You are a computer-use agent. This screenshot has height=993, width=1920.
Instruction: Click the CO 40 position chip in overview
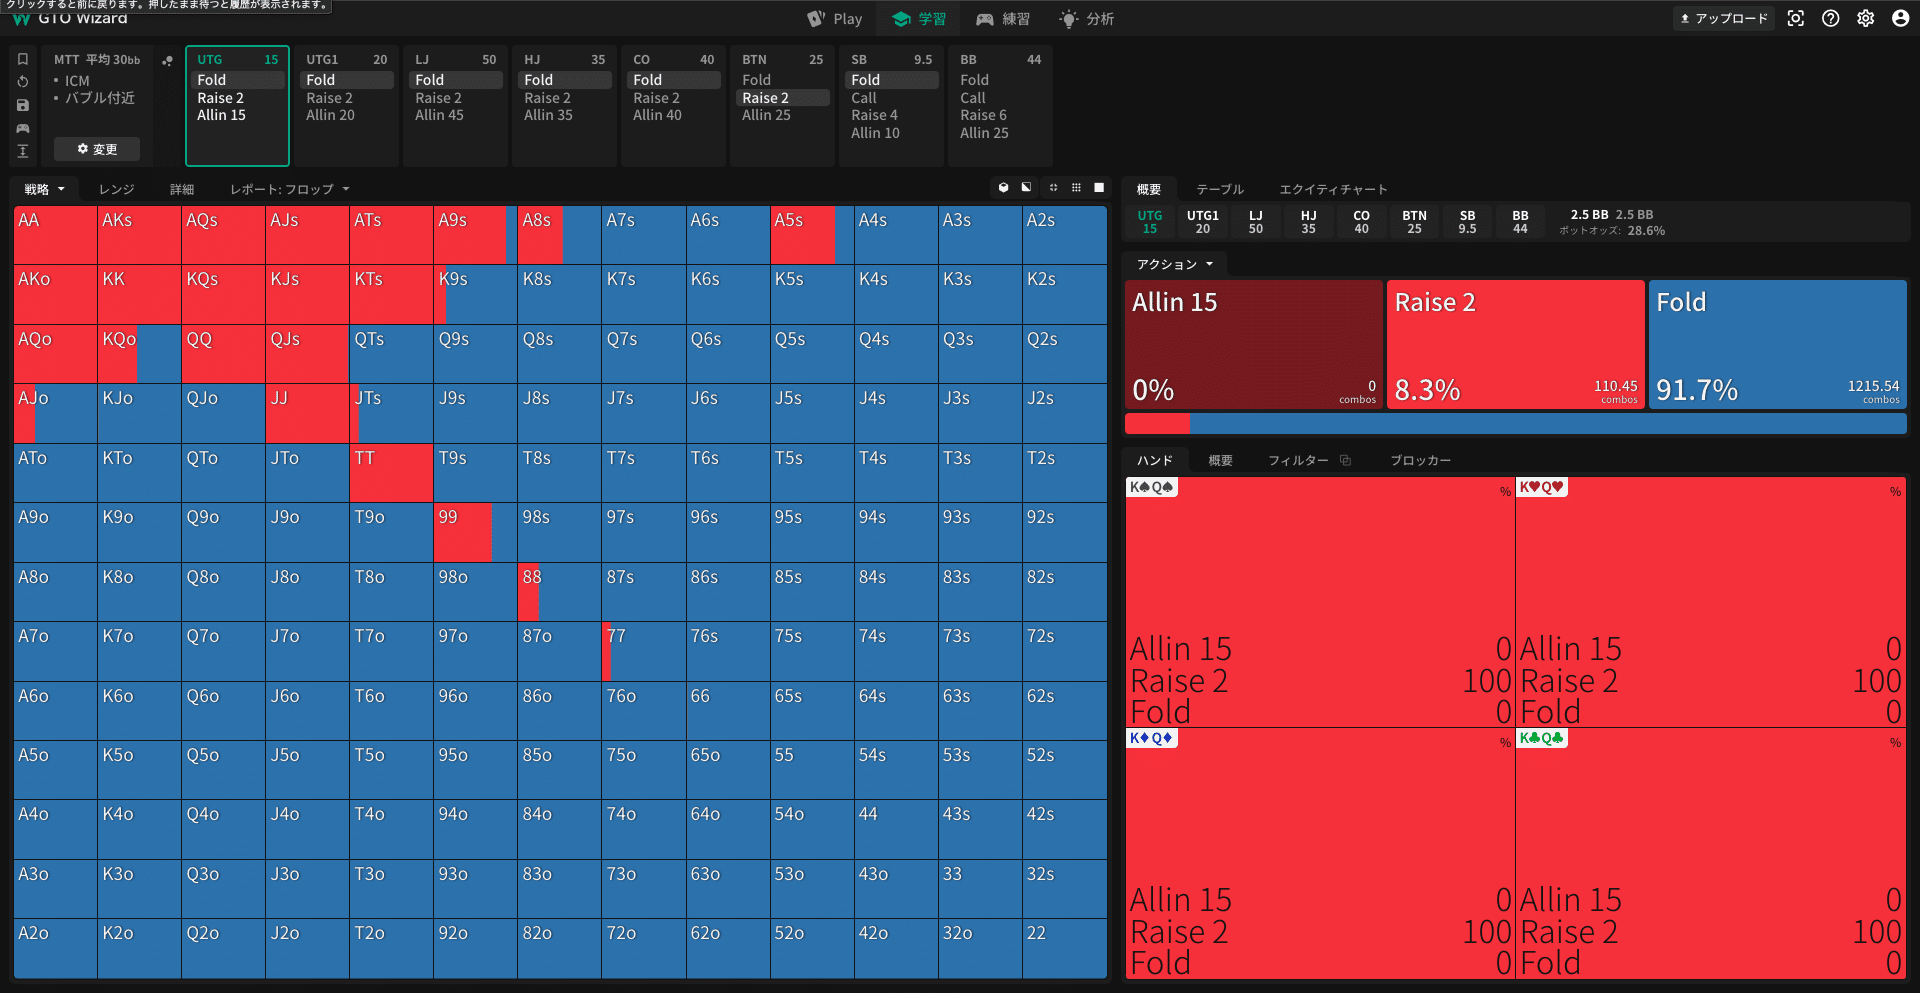pyautogui.click(x=1361, y=222)
